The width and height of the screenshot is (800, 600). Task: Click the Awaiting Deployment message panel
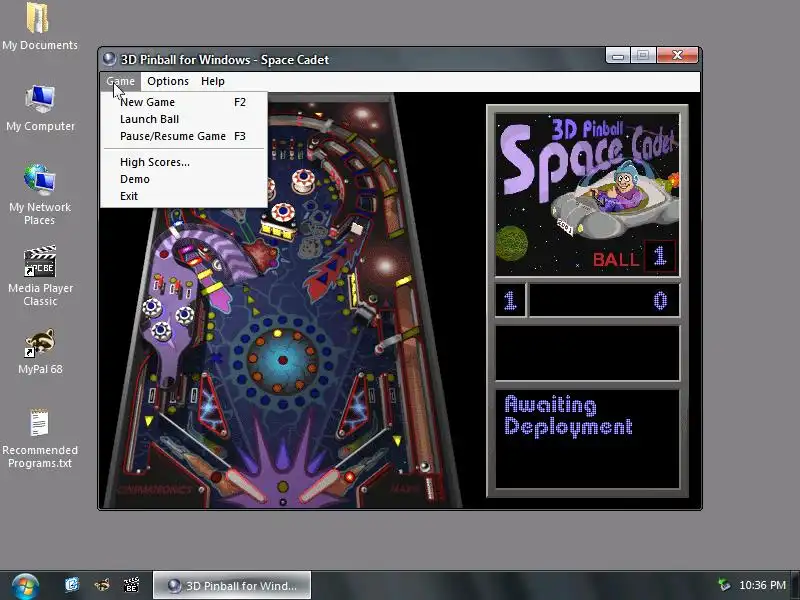(x=587, y=440)
